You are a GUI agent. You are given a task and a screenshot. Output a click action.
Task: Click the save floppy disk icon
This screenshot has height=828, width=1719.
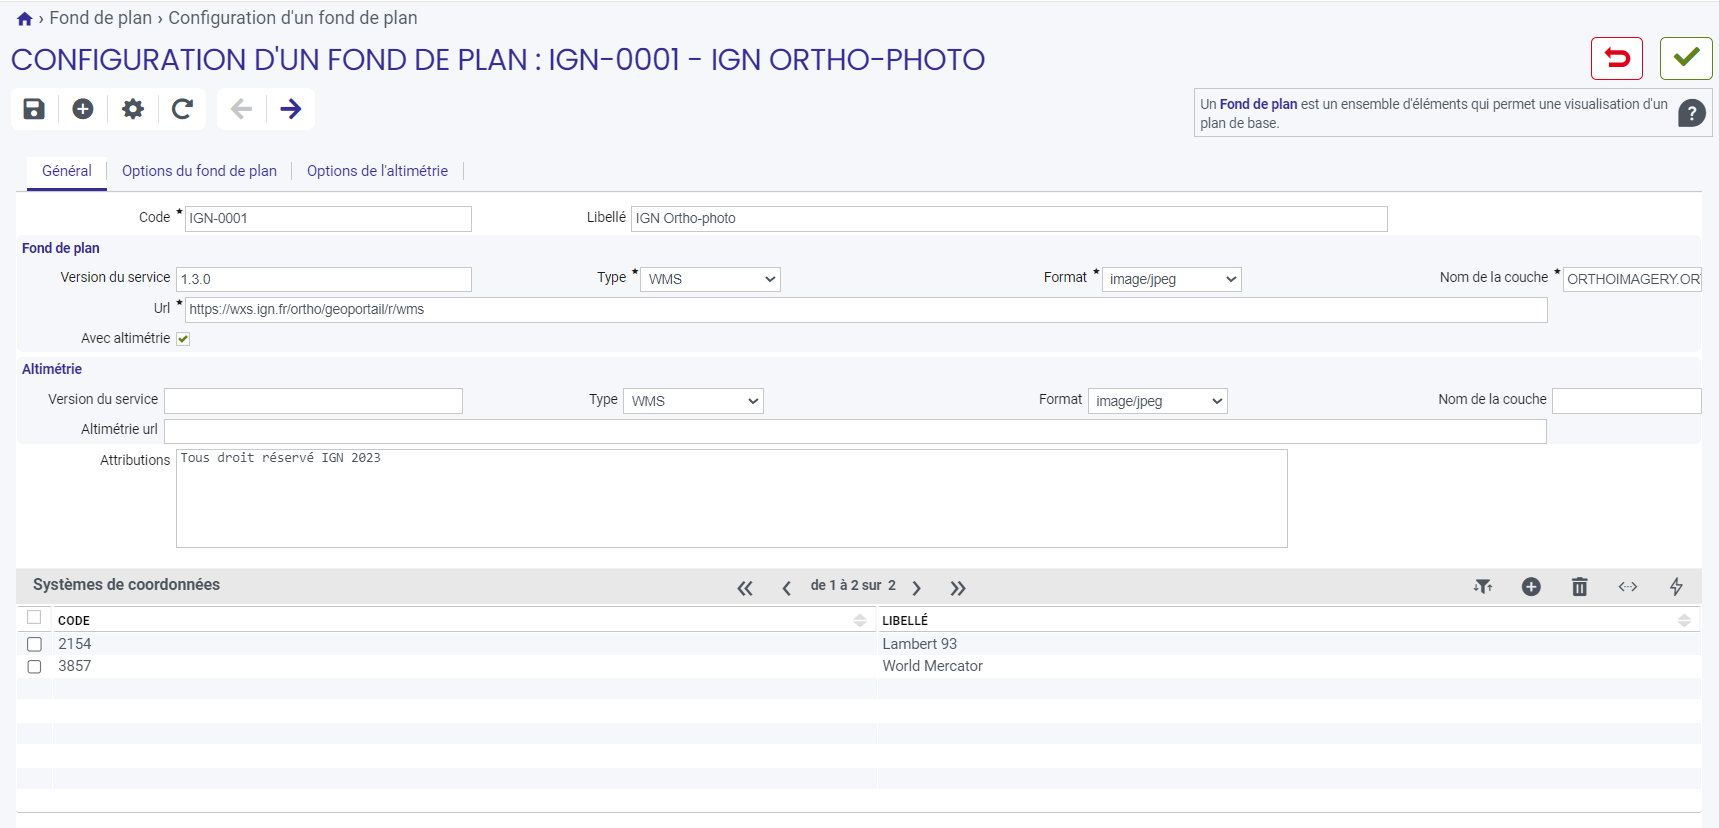tap(34, 109)
